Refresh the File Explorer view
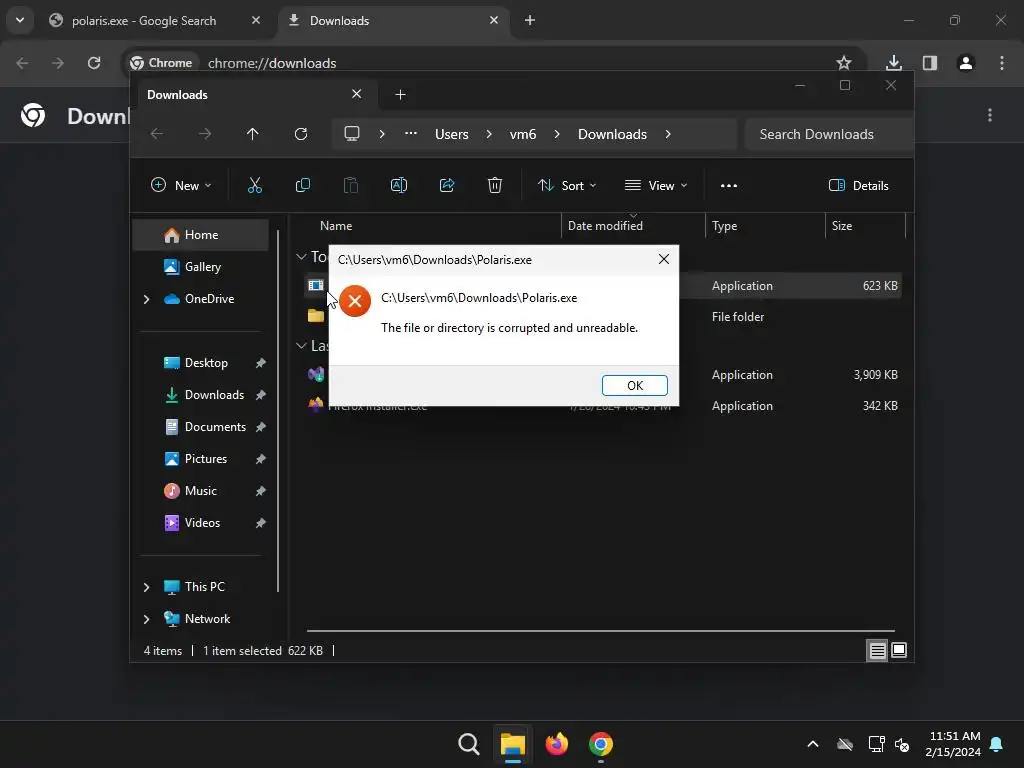1024x768 pixels. 300,134
